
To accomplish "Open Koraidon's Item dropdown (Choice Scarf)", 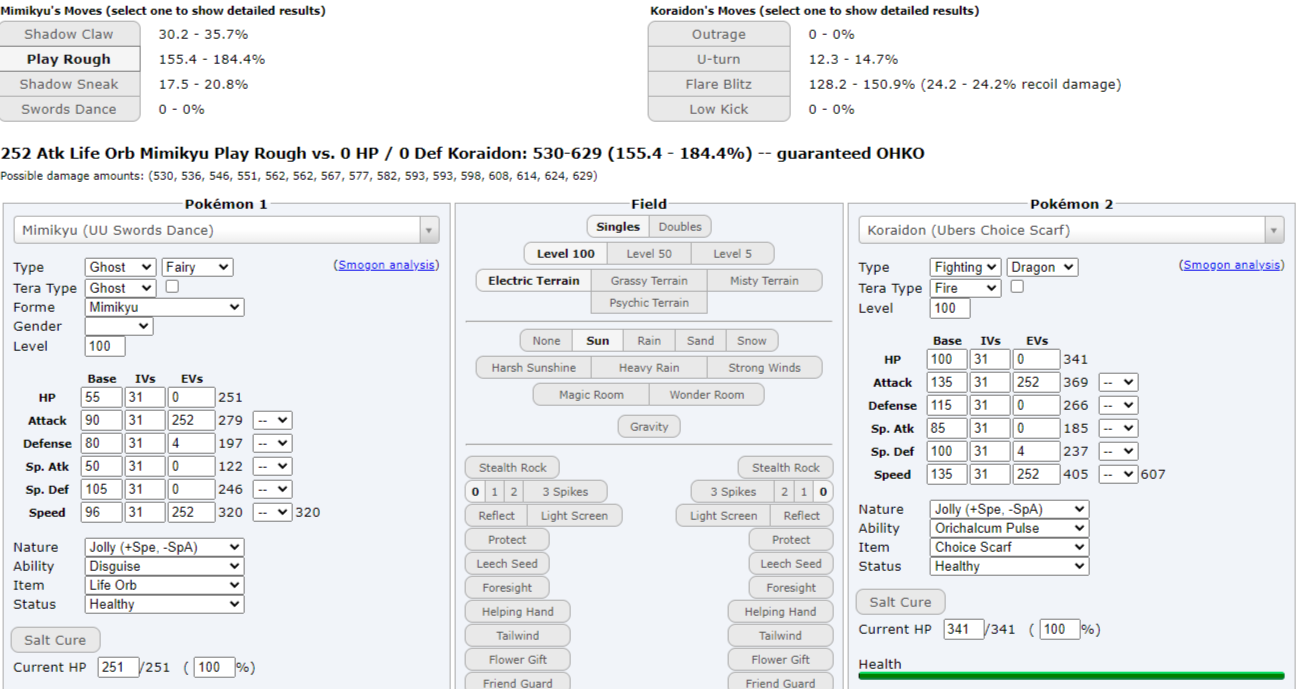I will pyautogui.click(x=1009, y=547).
